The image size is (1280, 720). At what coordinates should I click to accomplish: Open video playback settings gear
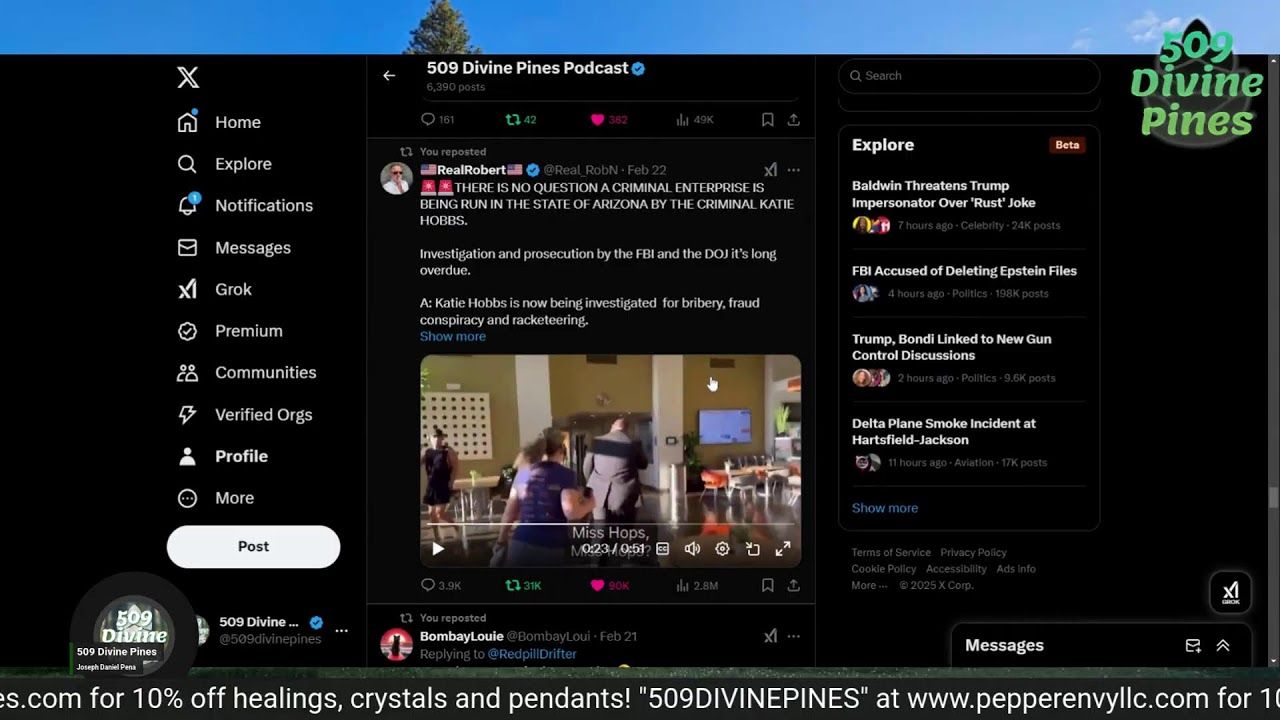722,548
